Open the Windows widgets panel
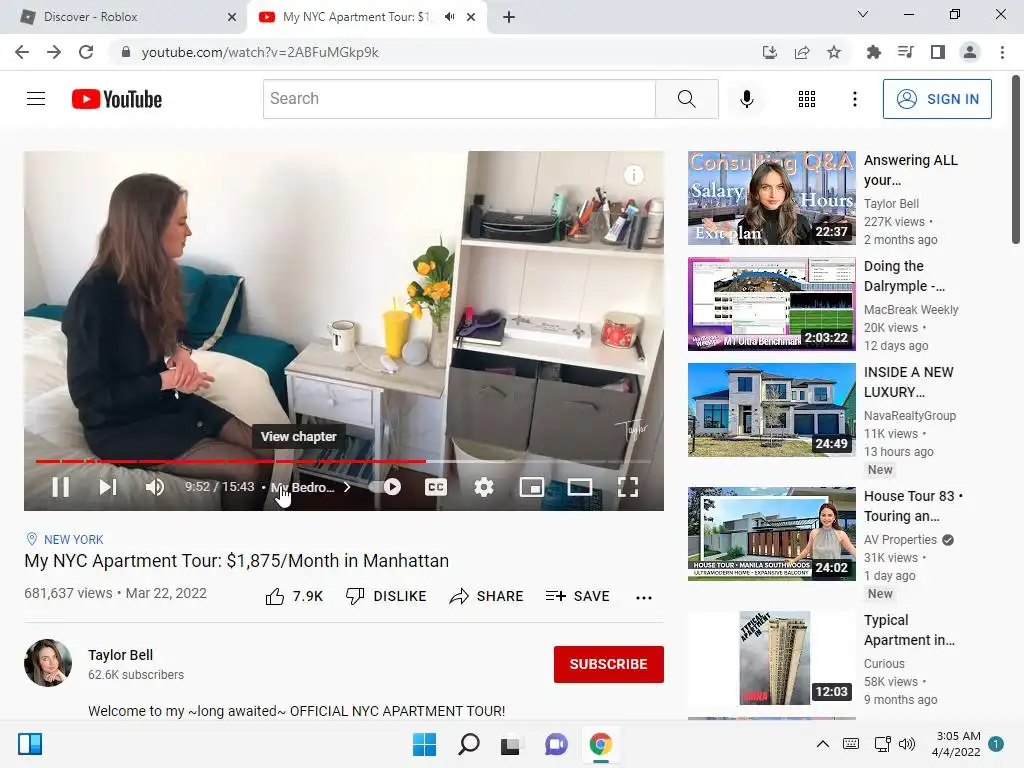This screenshot has height=768, width=1024. point(30,744)
